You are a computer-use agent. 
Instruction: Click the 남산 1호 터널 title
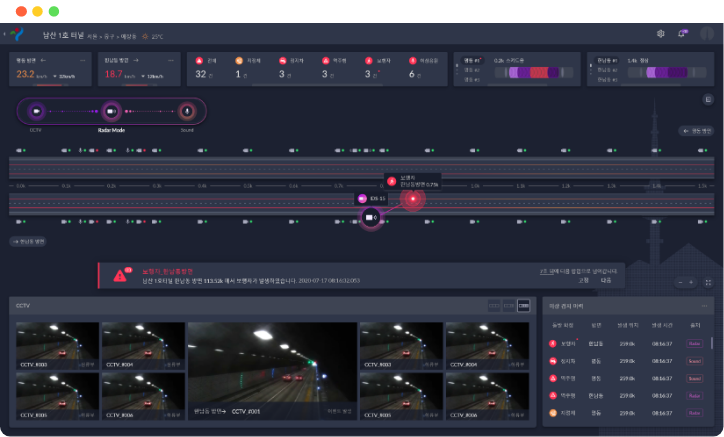pos(63,35)
